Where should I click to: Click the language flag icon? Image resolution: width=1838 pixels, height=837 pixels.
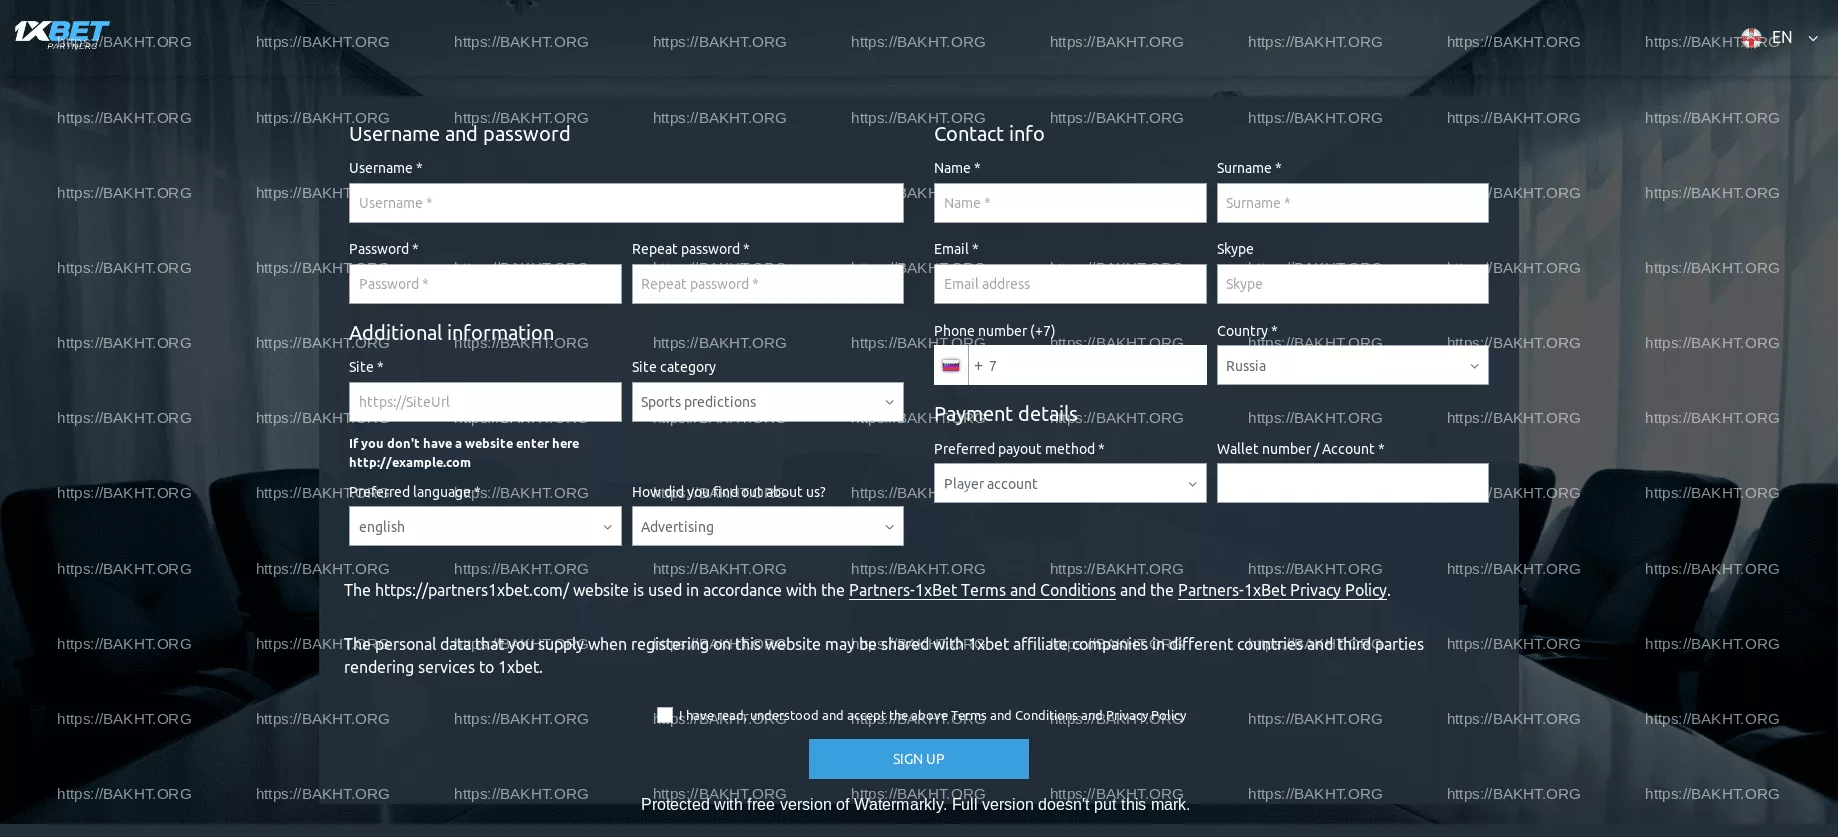tap(1751, 38)
